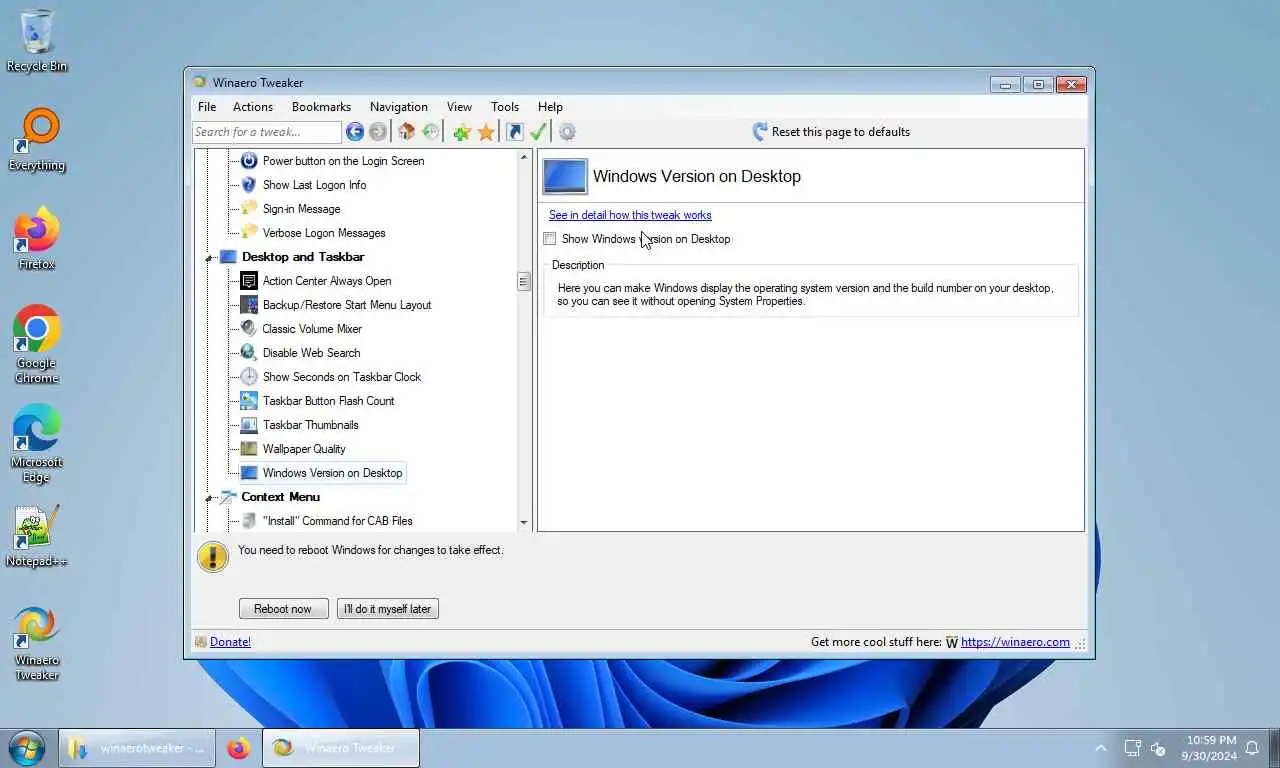The image size is (1280, 768).
Task: Open the Tools menu
Action: coord(505,107)
